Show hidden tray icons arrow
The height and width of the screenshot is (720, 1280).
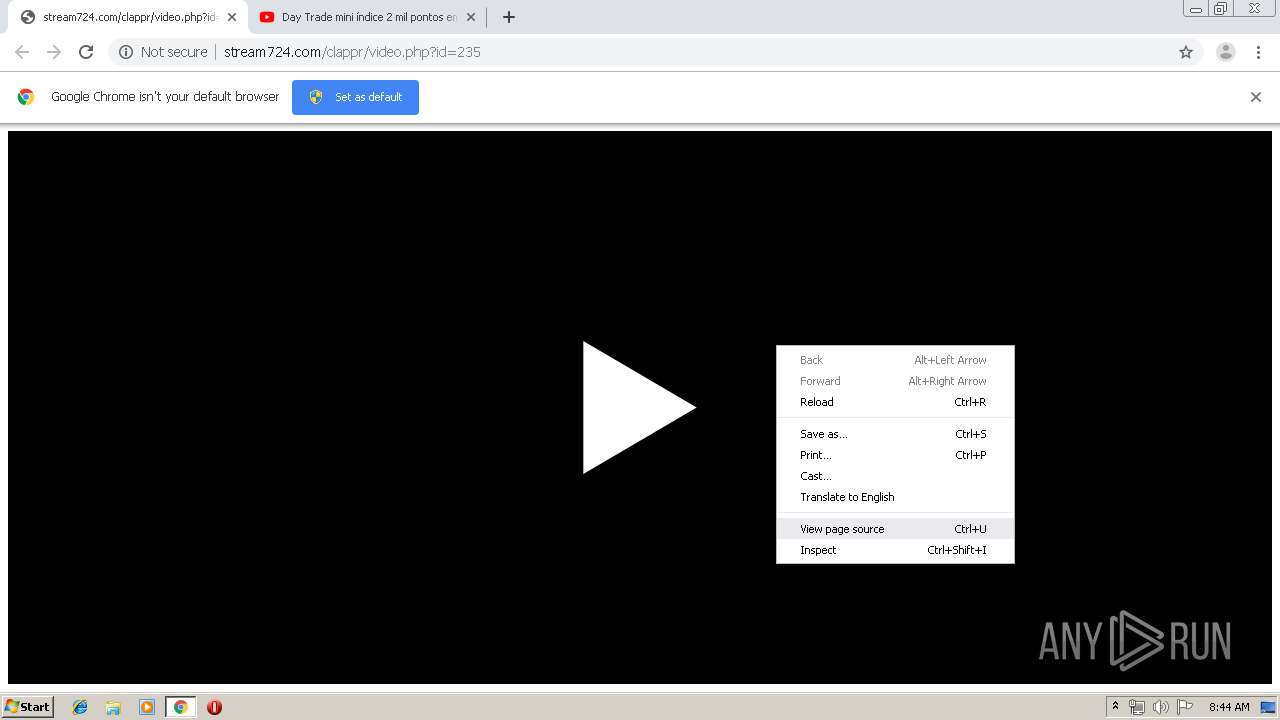tap(1116, 707)
